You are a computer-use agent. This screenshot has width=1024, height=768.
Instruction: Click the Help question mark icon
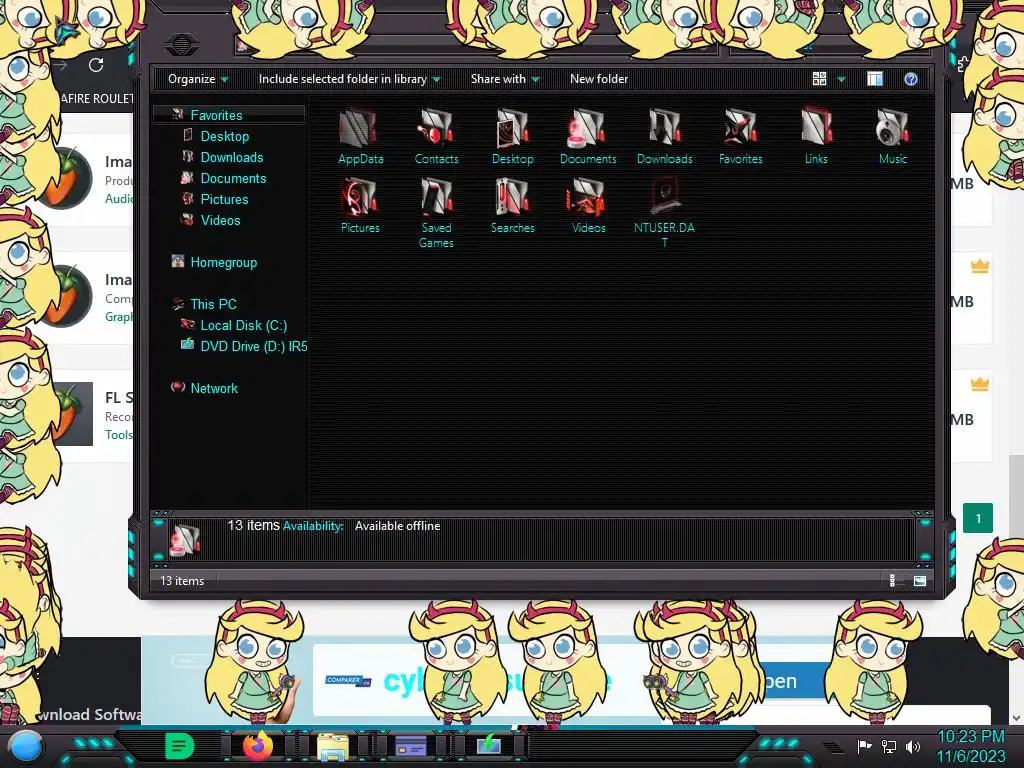point(910,79)
